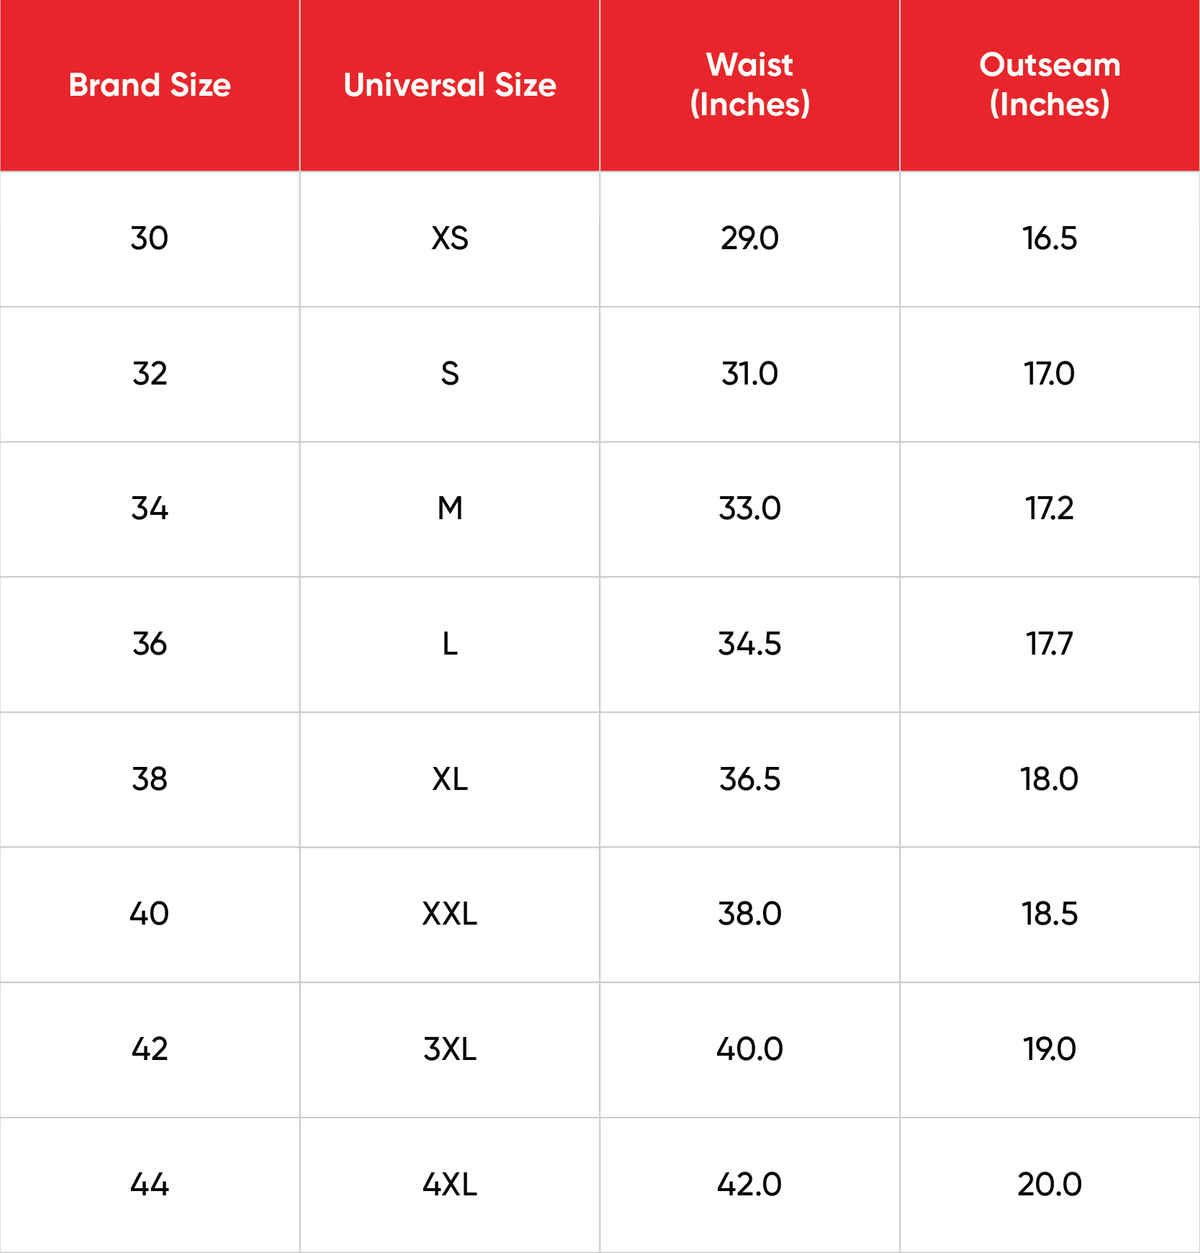Select the L universal size cell
Image resolution: width=1200 pixels, height=1253 pixels.
pos(449,643)
